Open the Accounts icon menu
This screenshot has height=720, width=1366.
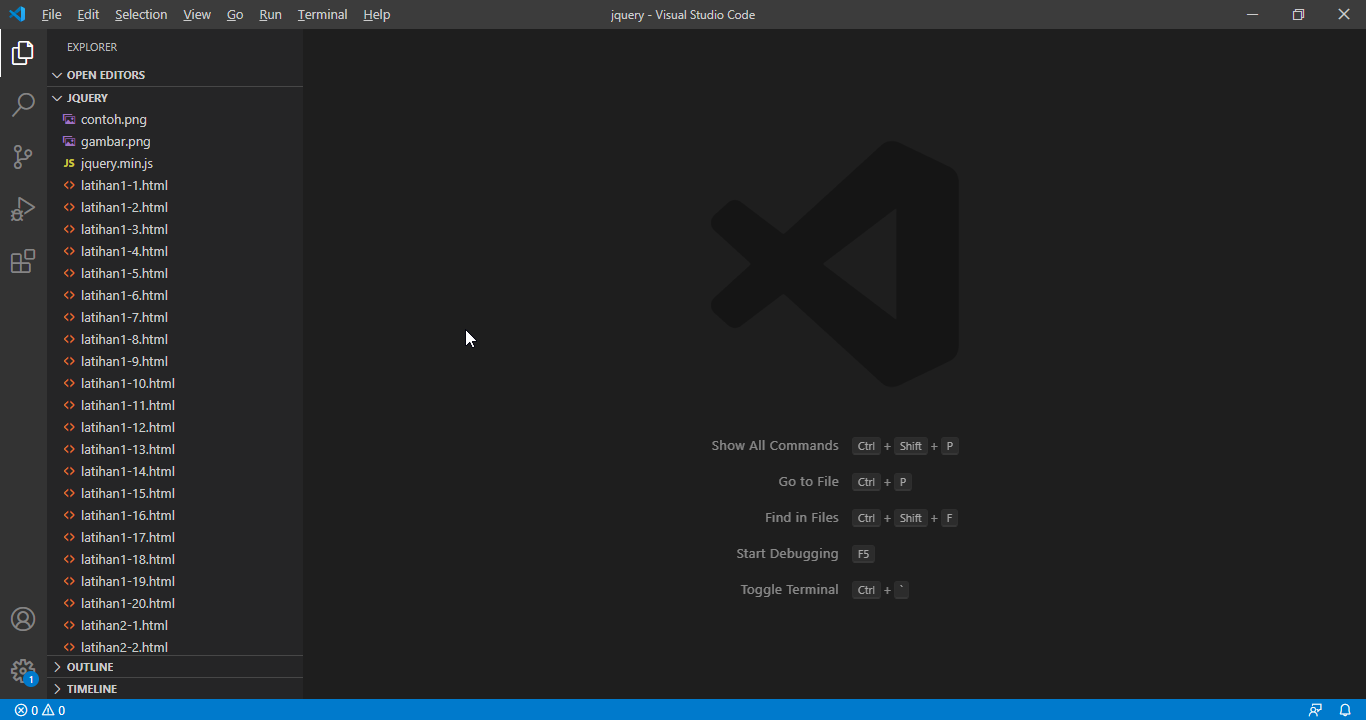[23, 619]
